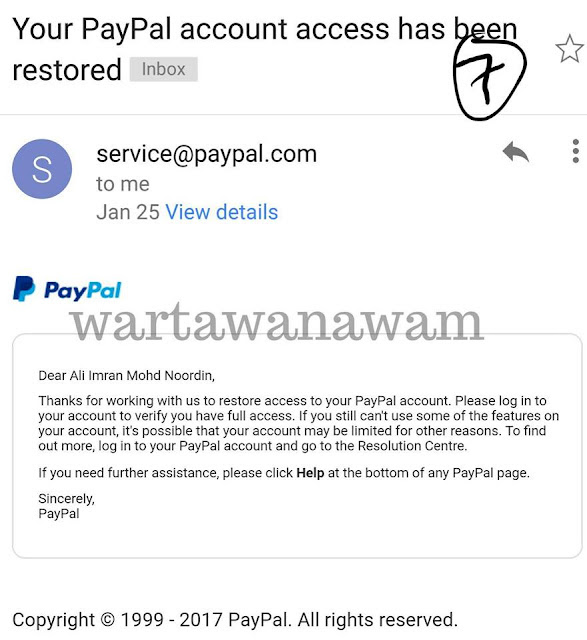The height and width of the screenshot is (640, 587).
Task: Open the sender avatar with letter S
Action: pyautogui.click(x=42, y=169)
